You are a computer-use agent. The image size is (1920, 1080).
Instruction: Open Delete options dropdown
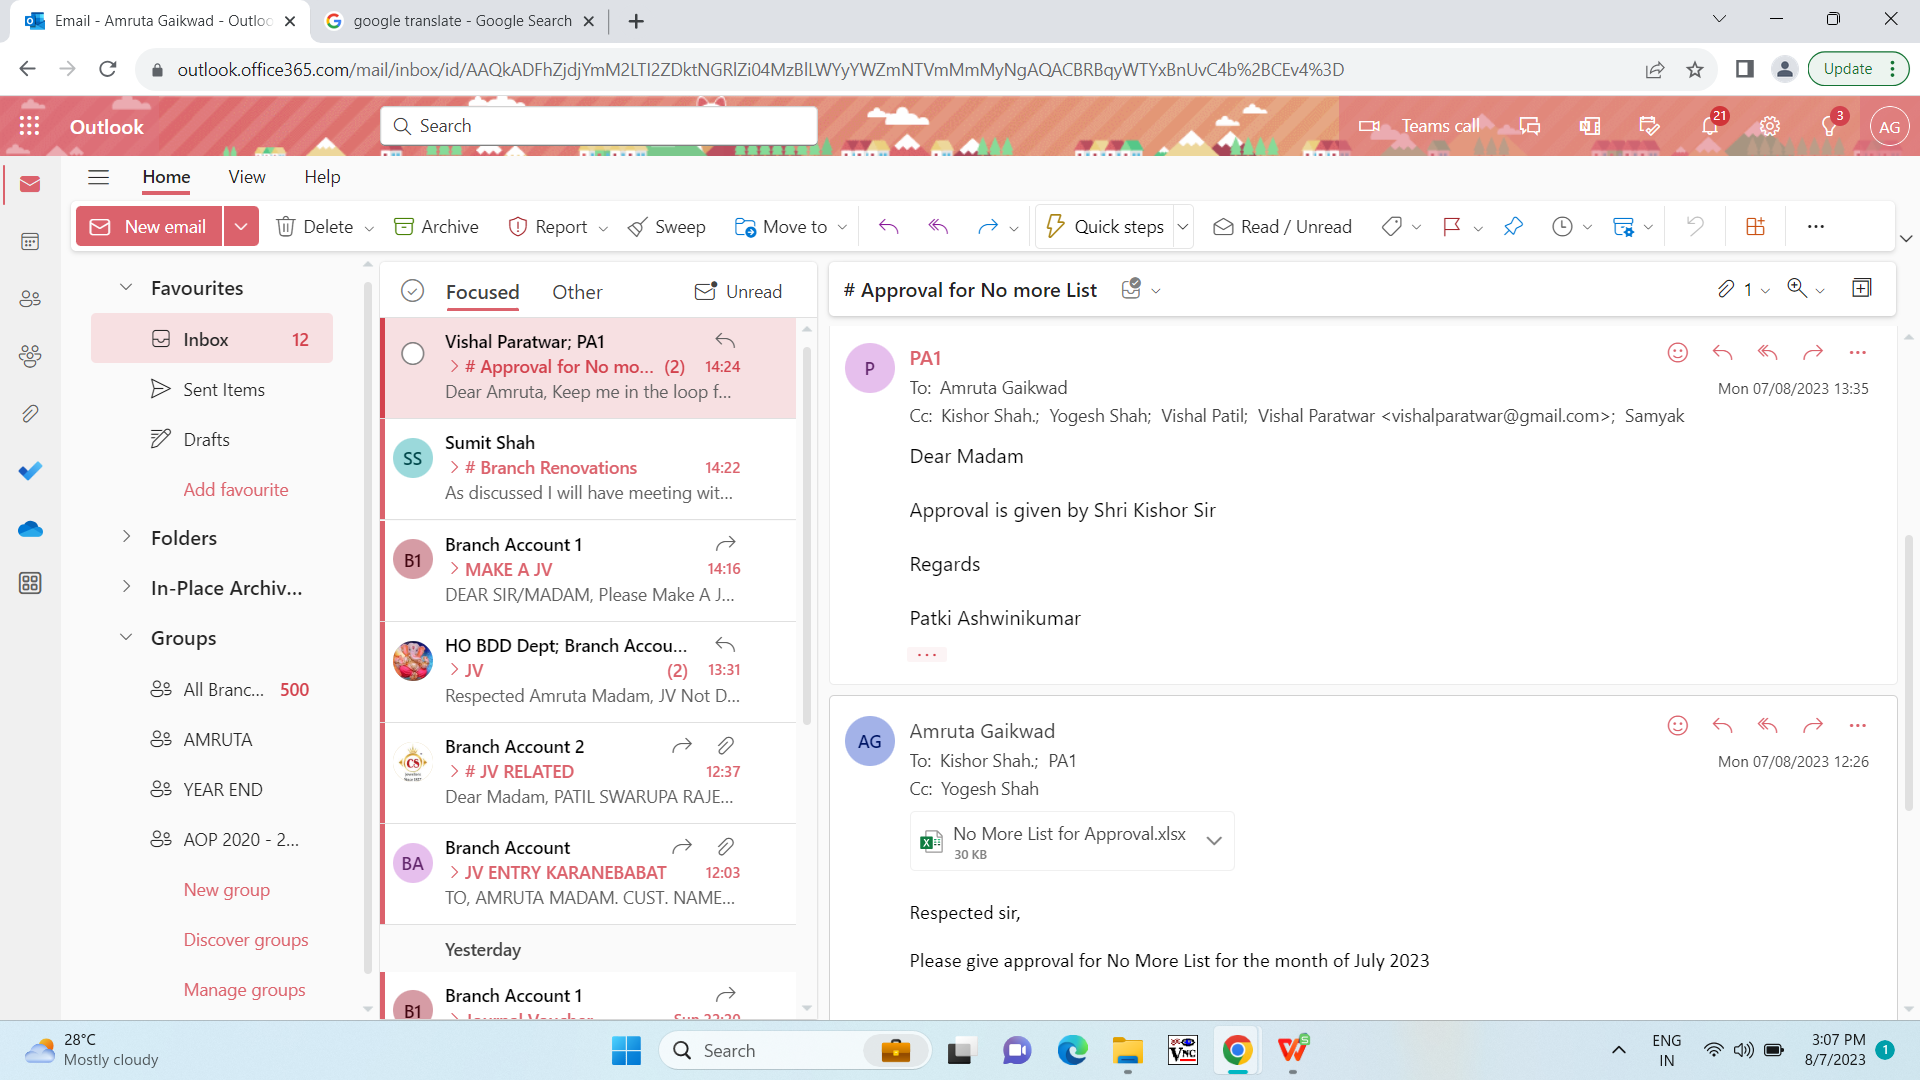(369, 228)
